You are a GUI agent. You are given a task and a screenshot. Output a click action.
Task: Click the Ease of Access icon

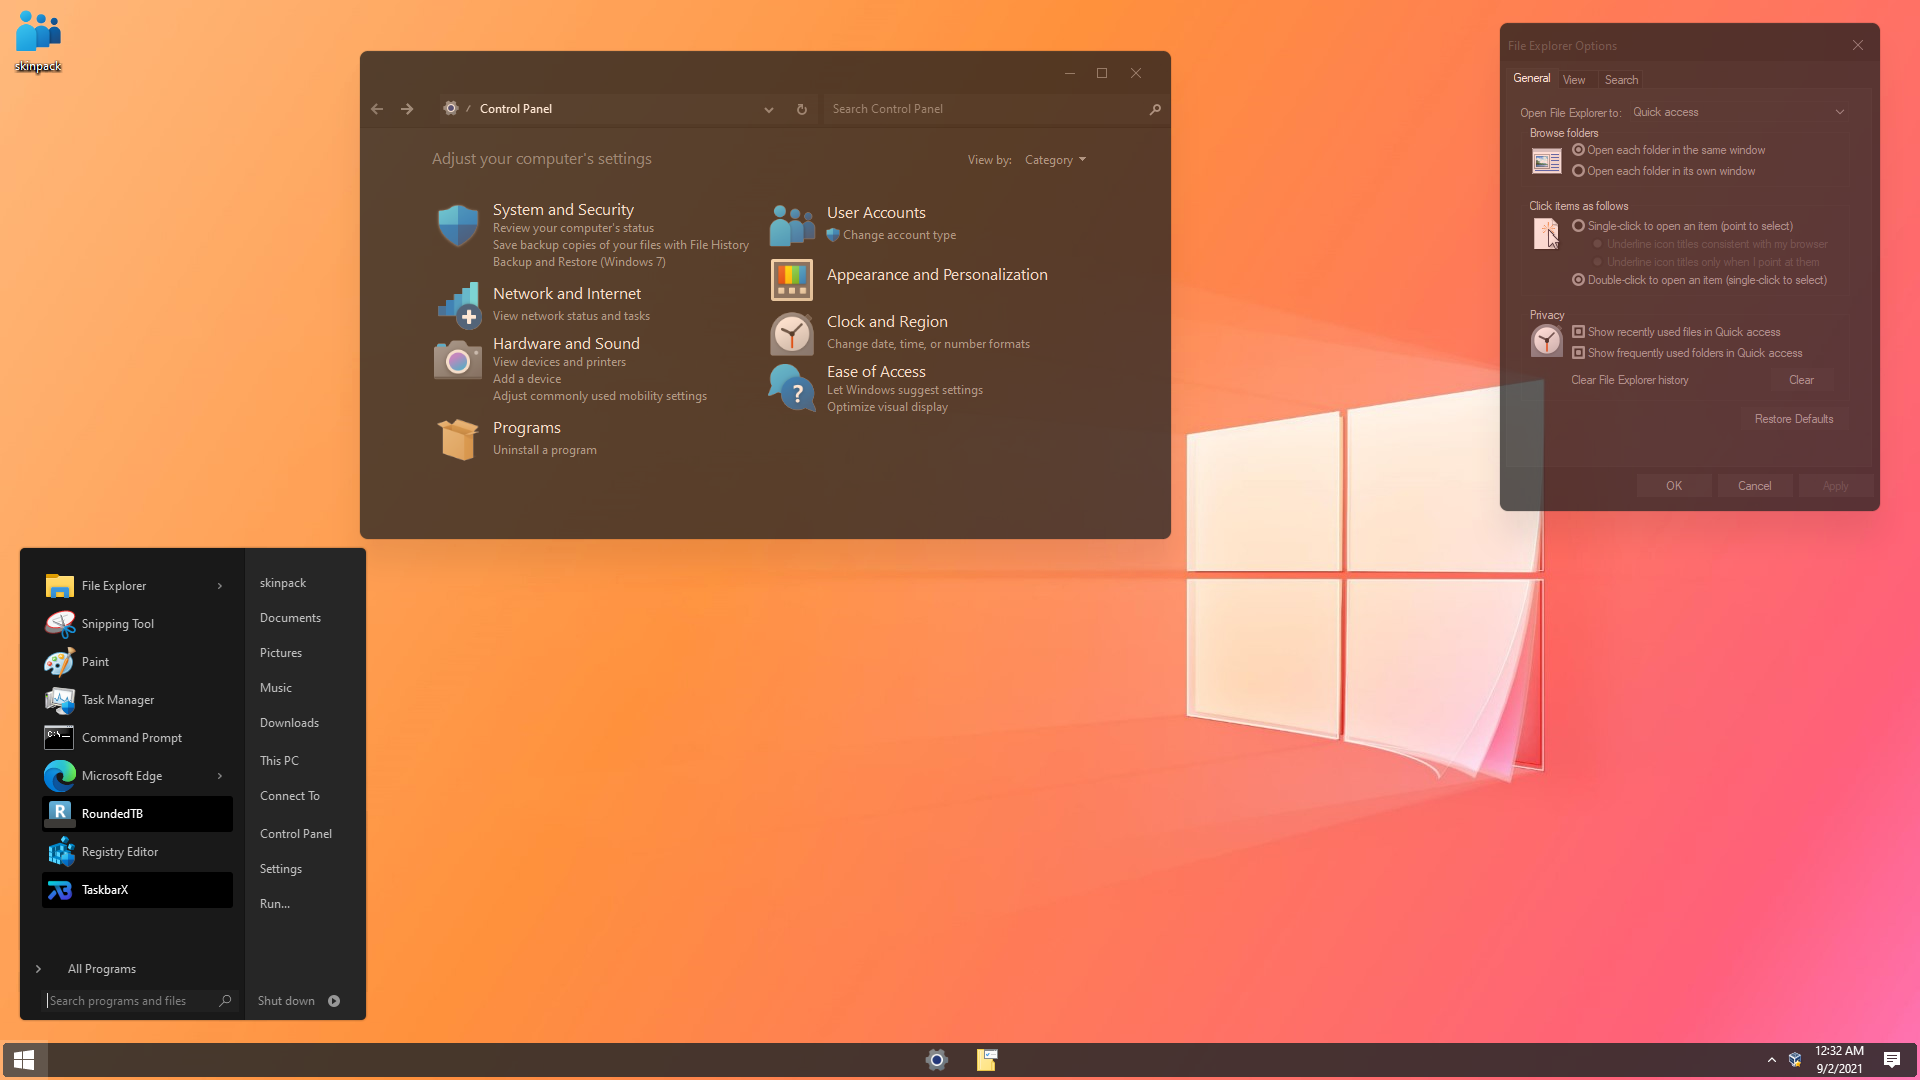coord(791,388)
